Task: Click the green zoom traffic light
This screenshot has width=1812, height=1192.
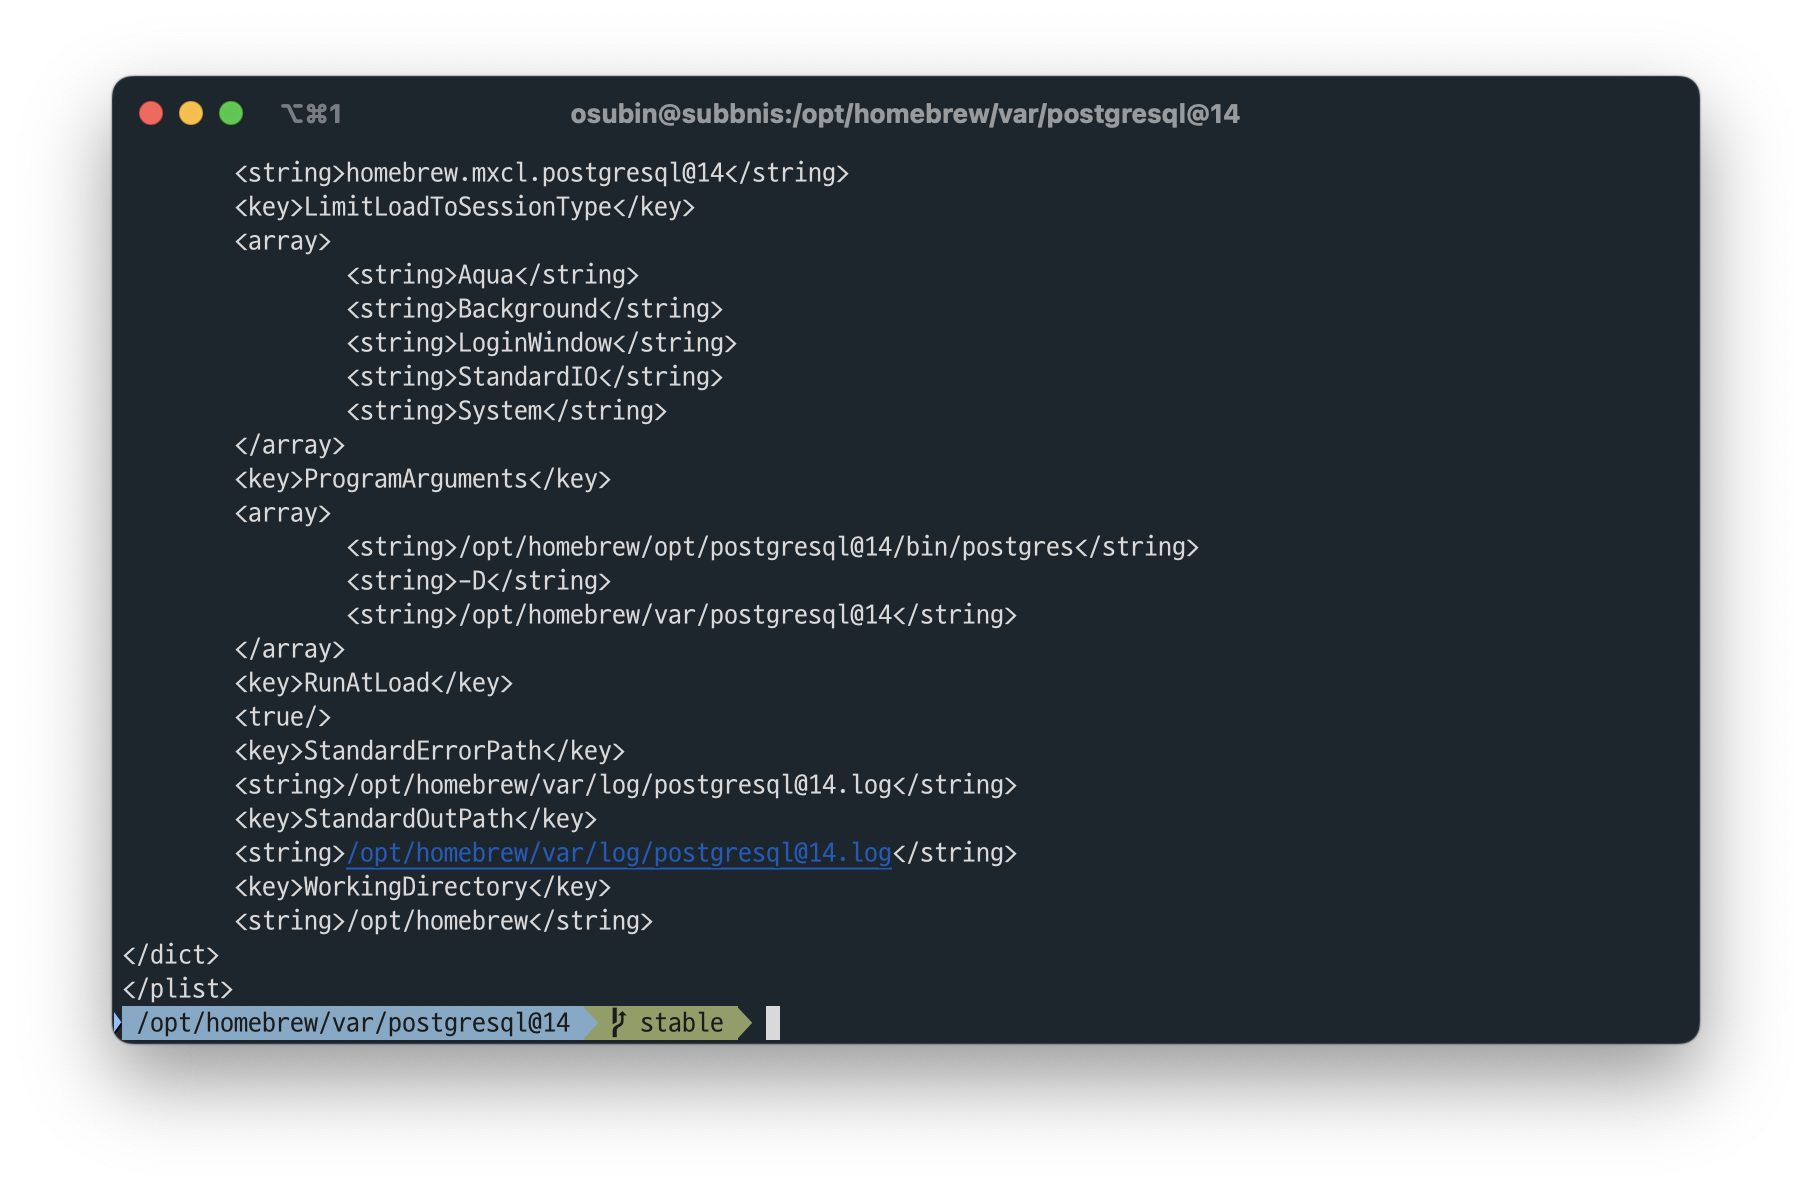Action: (231, 113)
